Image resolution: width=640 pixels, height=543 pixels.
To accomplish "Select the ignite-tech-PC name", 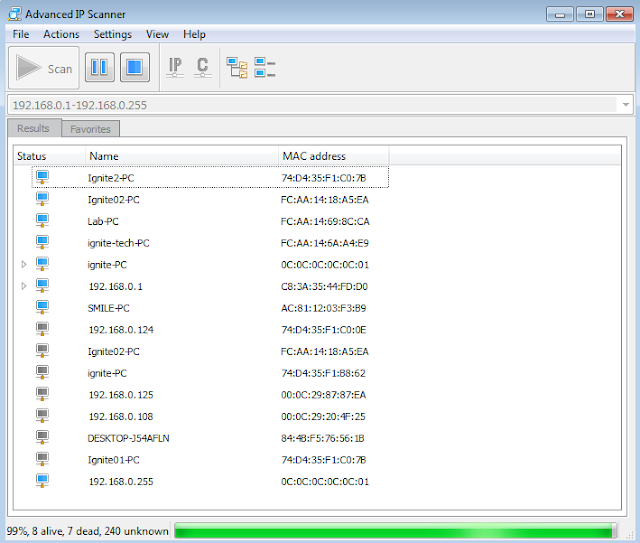I will [118, 243].
